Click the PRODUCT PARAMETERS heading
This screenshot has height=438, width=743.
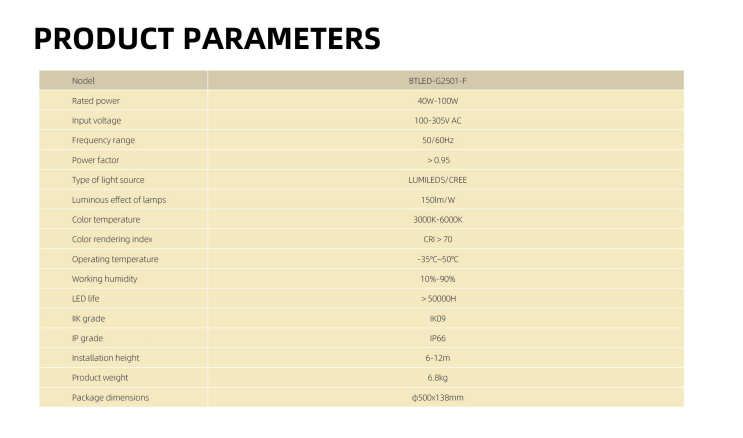207,38
